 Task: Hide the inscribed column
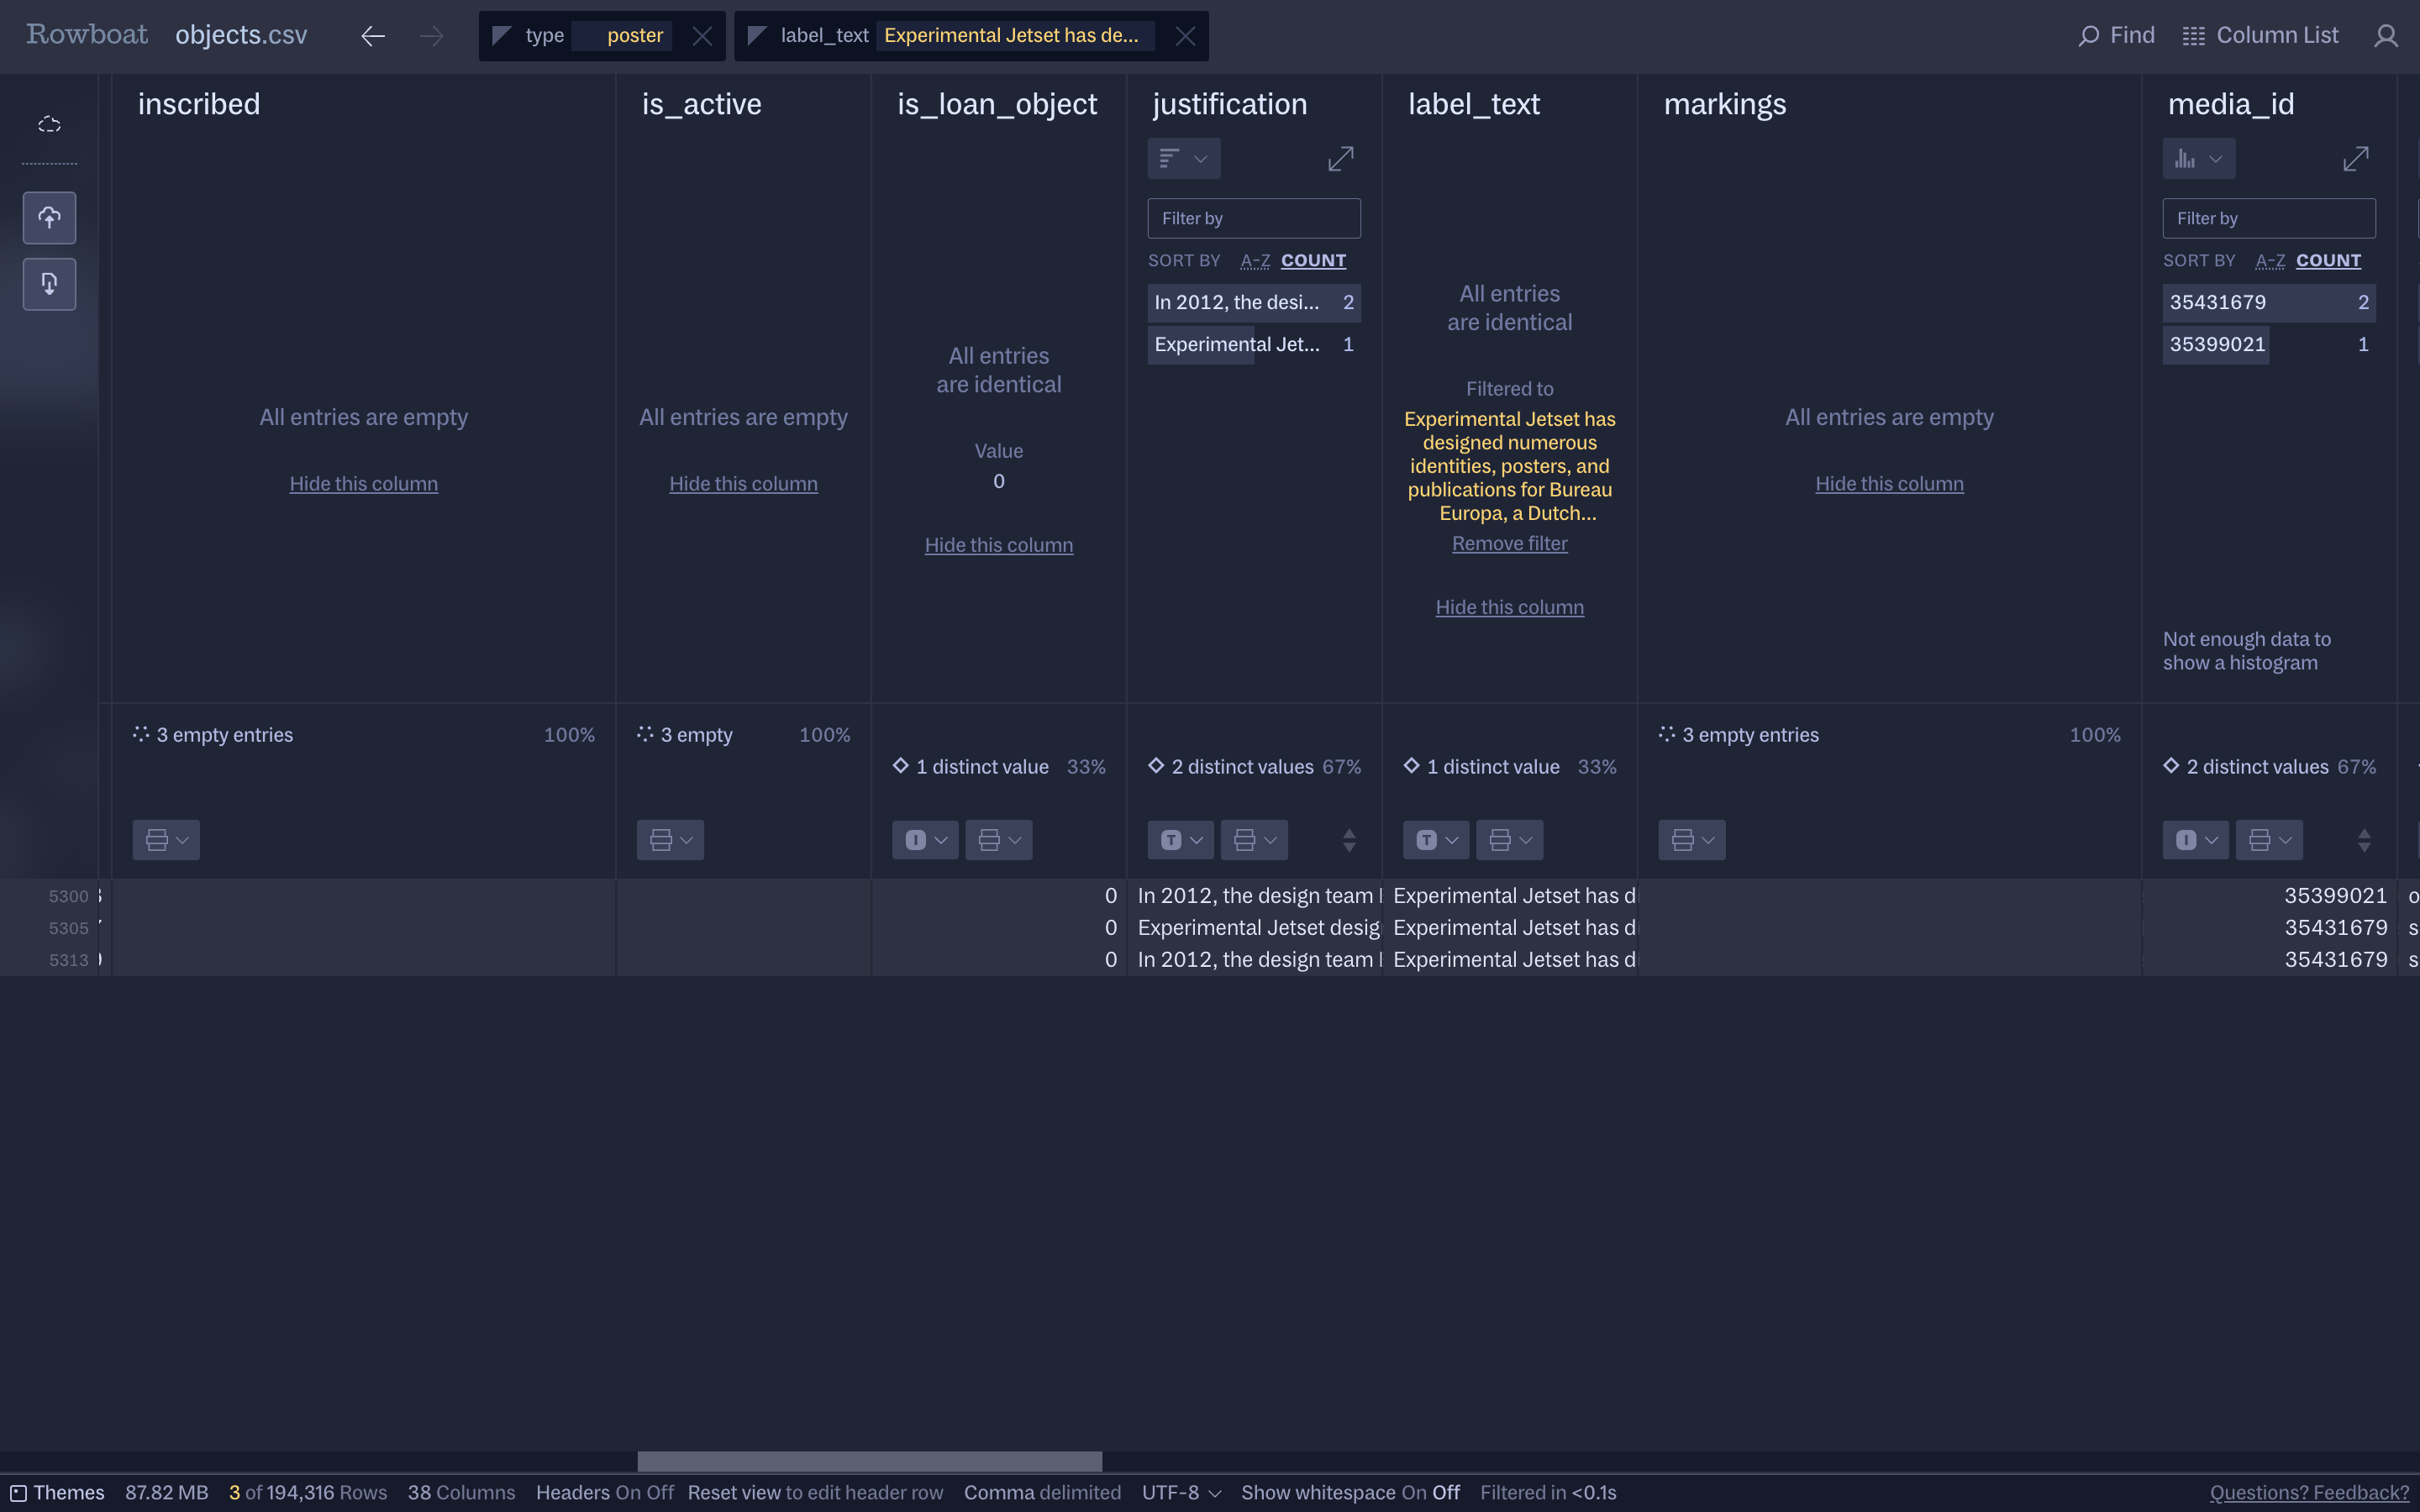[363, 484]
